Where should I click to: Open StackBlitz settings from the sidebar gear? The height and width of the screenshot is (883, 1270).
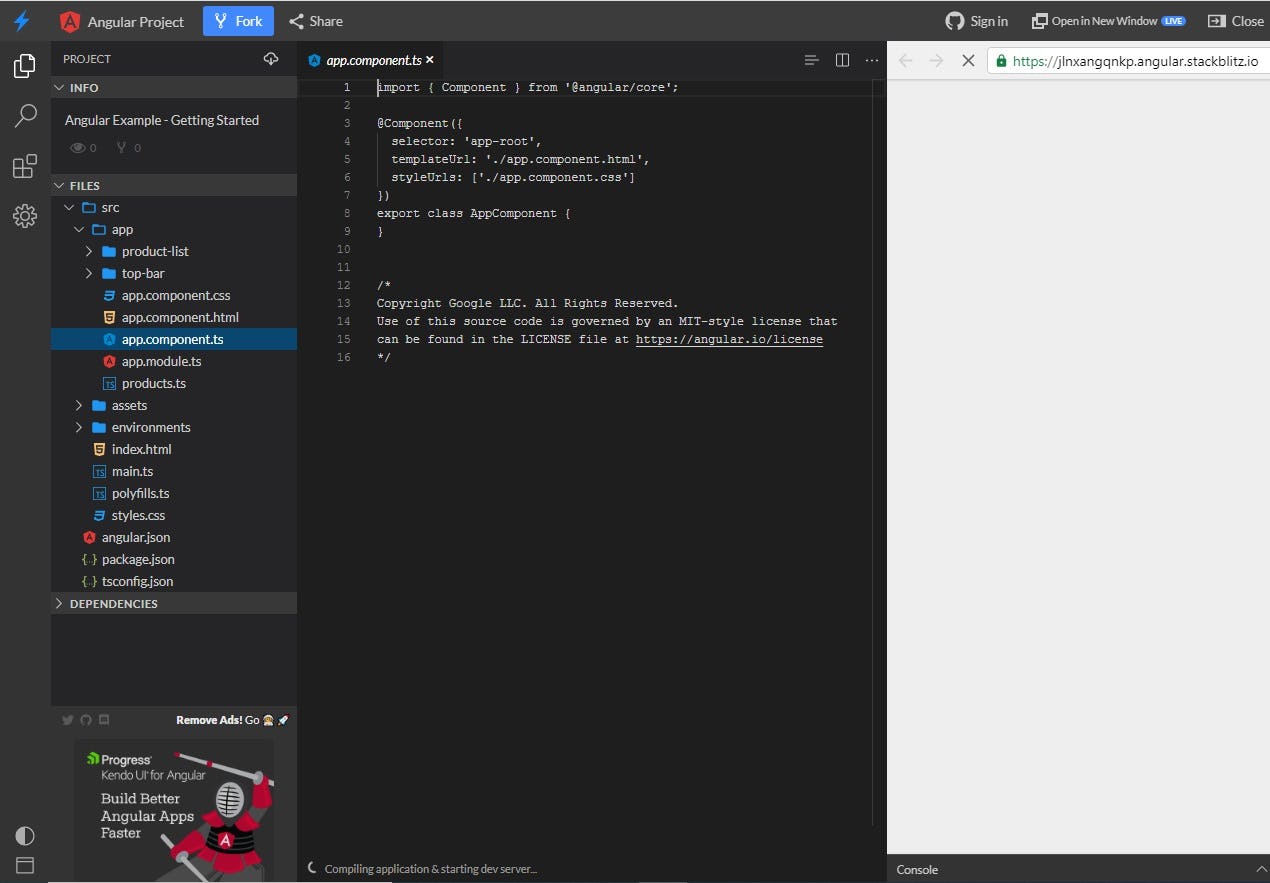[x=24, y=216]
